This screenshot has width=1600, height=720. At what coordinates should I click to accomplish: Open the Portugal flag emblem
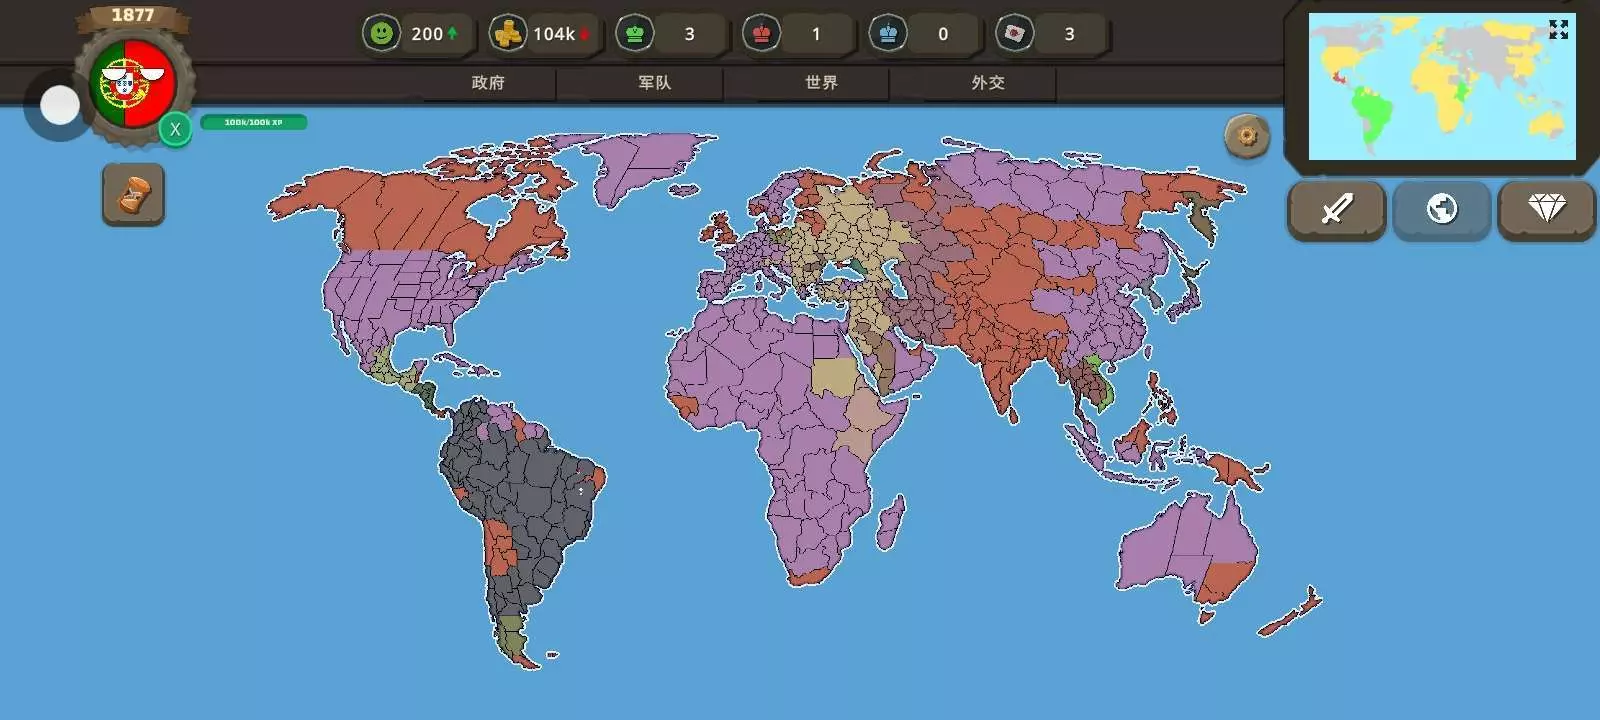133,85
